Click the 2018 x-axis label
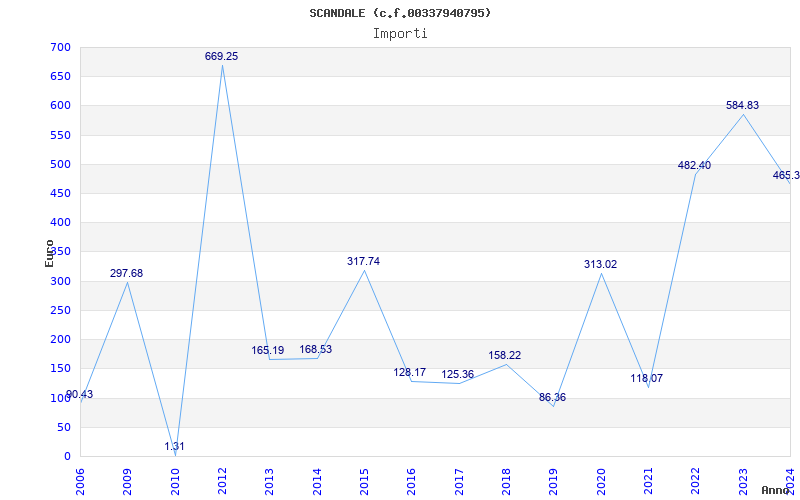Image resolution: width=800 pixels, height=500 pixels. [507, 481]
